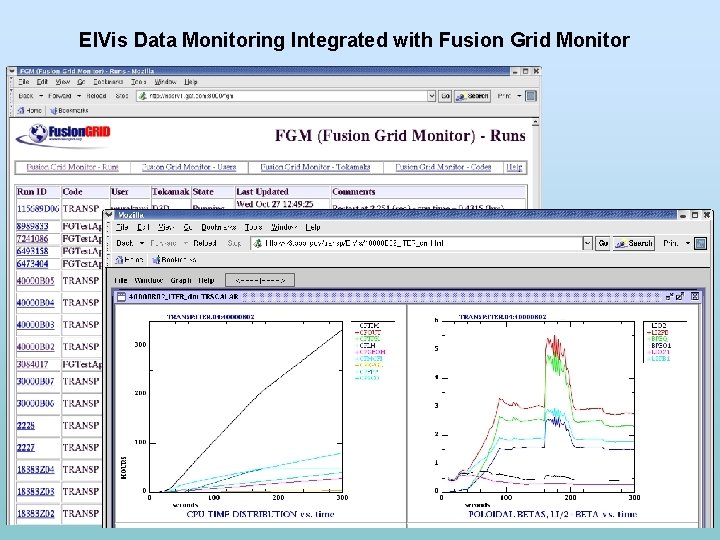Open Back history dropdown in front Mozilla window
The image size is (720, 540).
[x=142, y=243]
